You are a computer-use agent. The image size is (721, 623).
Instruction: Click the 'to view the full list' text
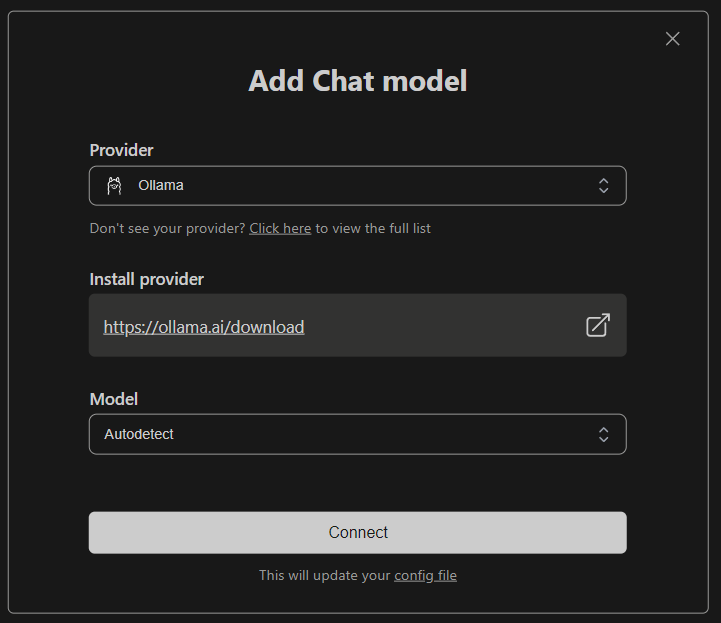pos(373,228)
